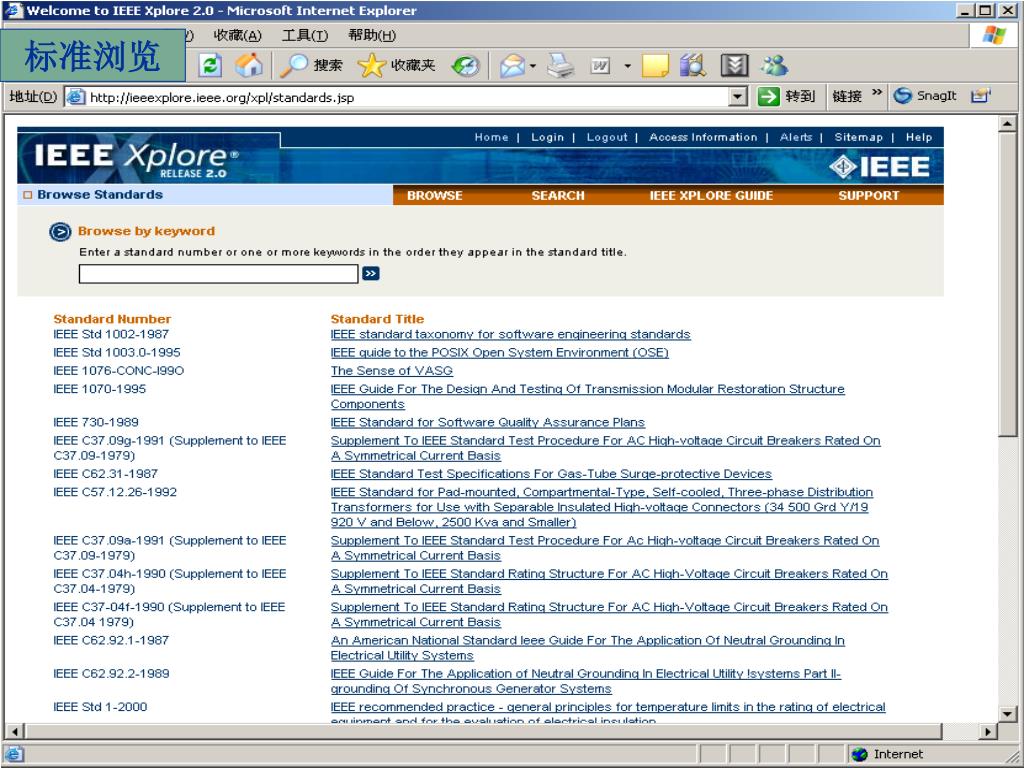This screenshot has height=768, width=1024.
Task: Click the SnagIt toolbar button
Action: [x=925, y=96]
